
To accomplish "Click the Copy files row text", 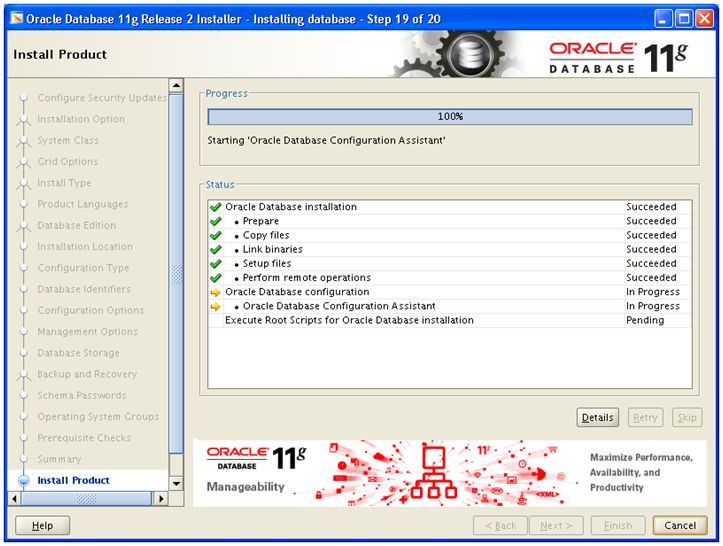I will pyautogui.click(x=266, y=236).
